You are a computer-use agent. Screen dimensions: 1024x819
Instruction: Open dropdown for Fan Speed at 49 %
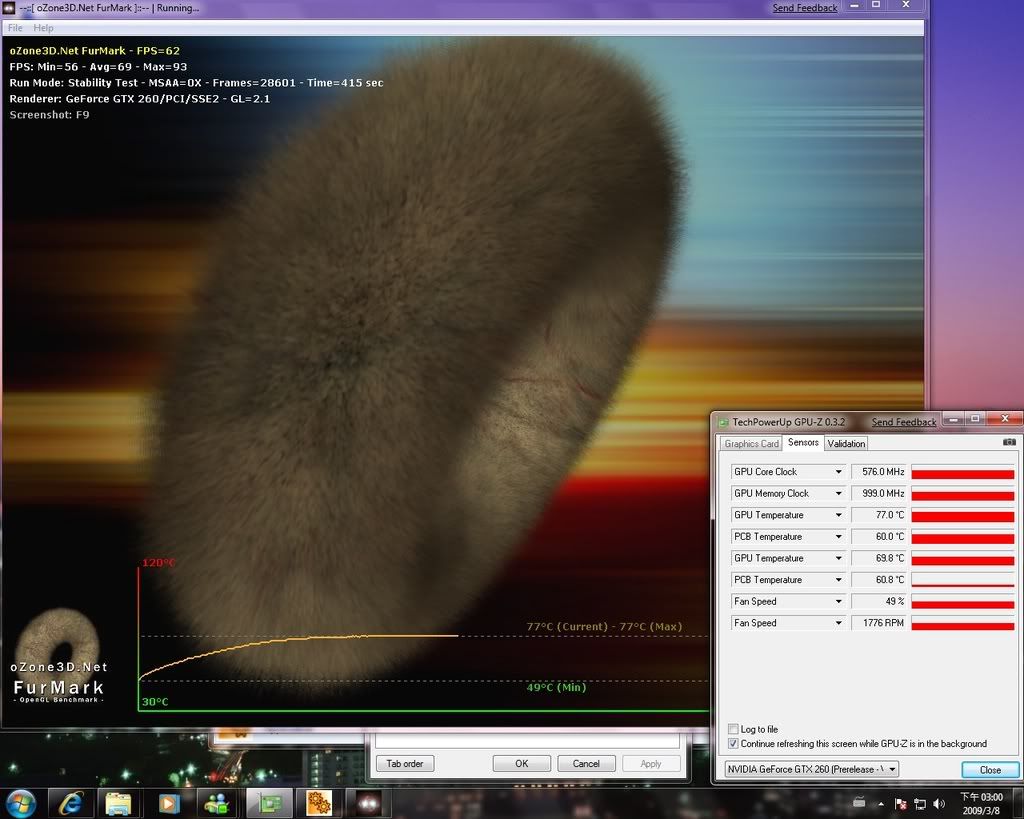pyautogui.click(x=839, y=601)
